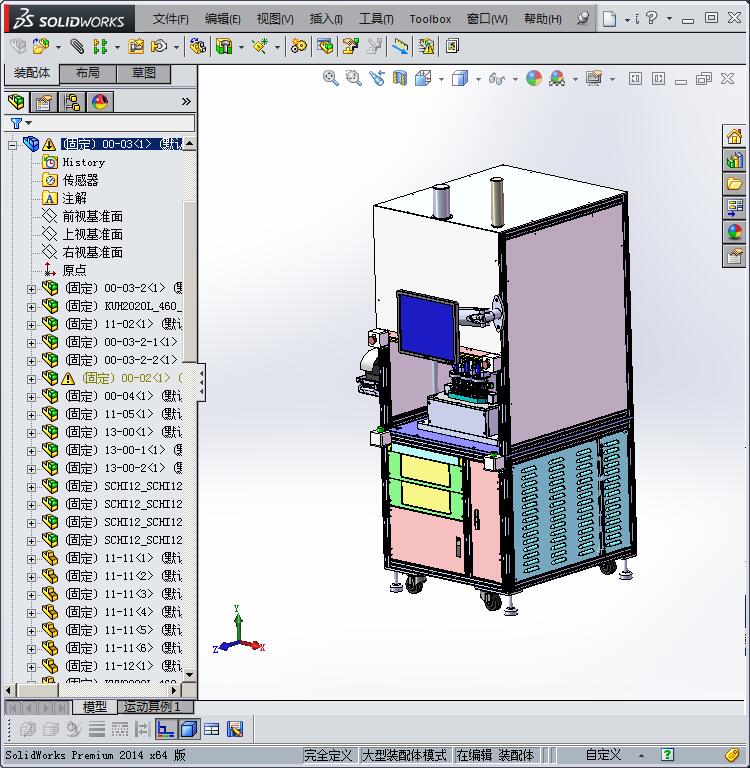Open the 视图(V) menu
Viewport: 750px width, 768px height.
tap(275, 19)
